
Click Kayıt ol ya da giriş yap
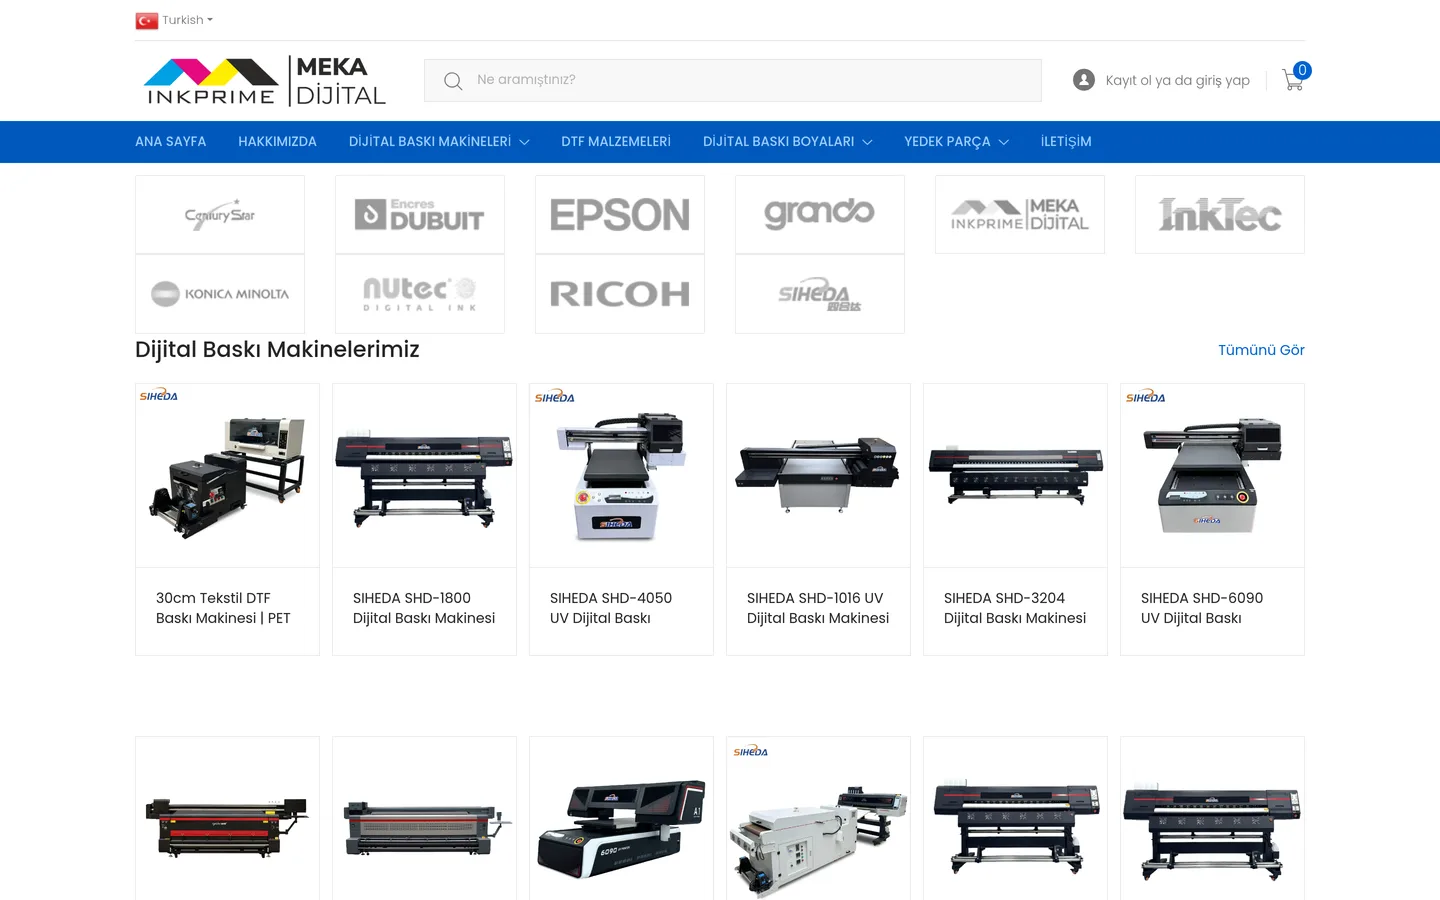tap(1177, 80)
